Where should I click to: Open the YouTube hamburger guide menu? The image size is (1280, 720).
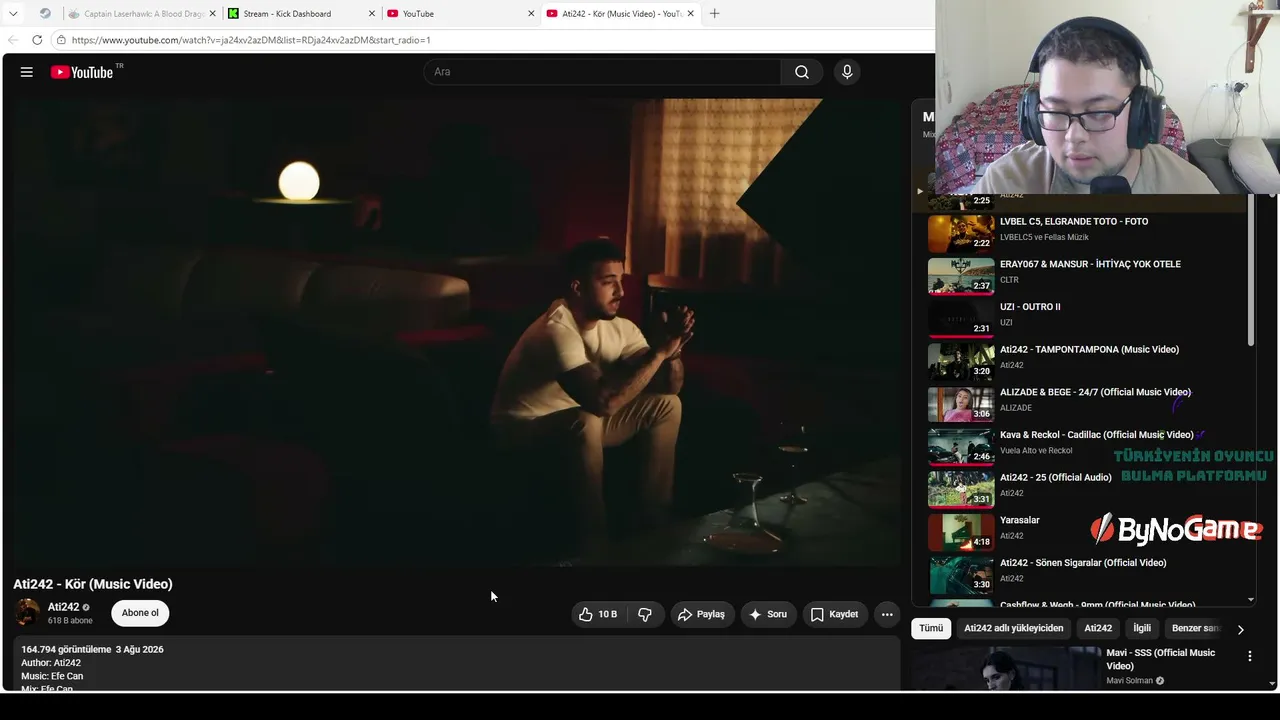(x=27, y=72)
